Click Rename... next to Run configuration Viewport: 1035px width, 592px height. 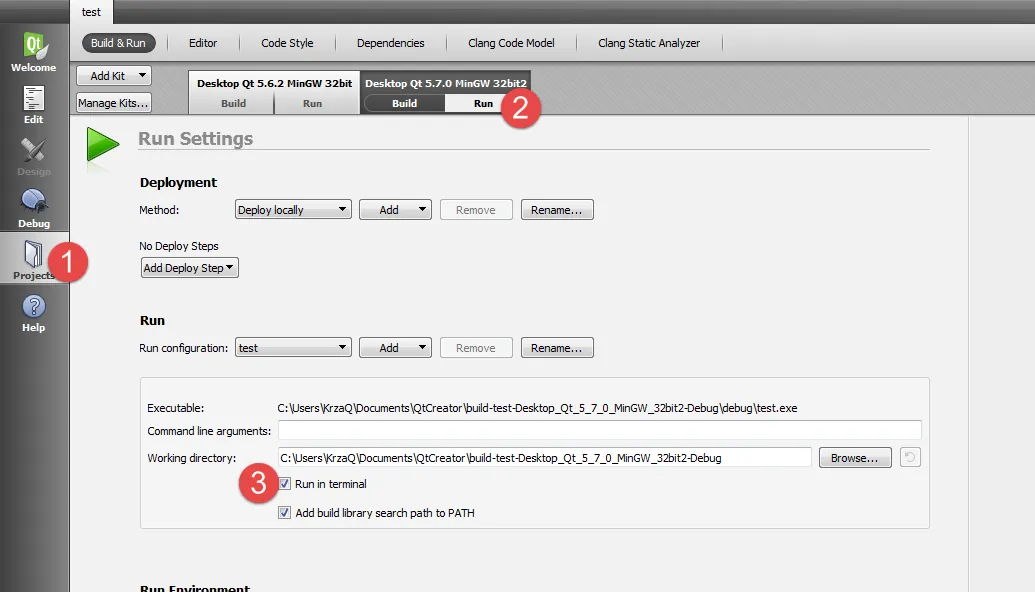coord(557,348)
